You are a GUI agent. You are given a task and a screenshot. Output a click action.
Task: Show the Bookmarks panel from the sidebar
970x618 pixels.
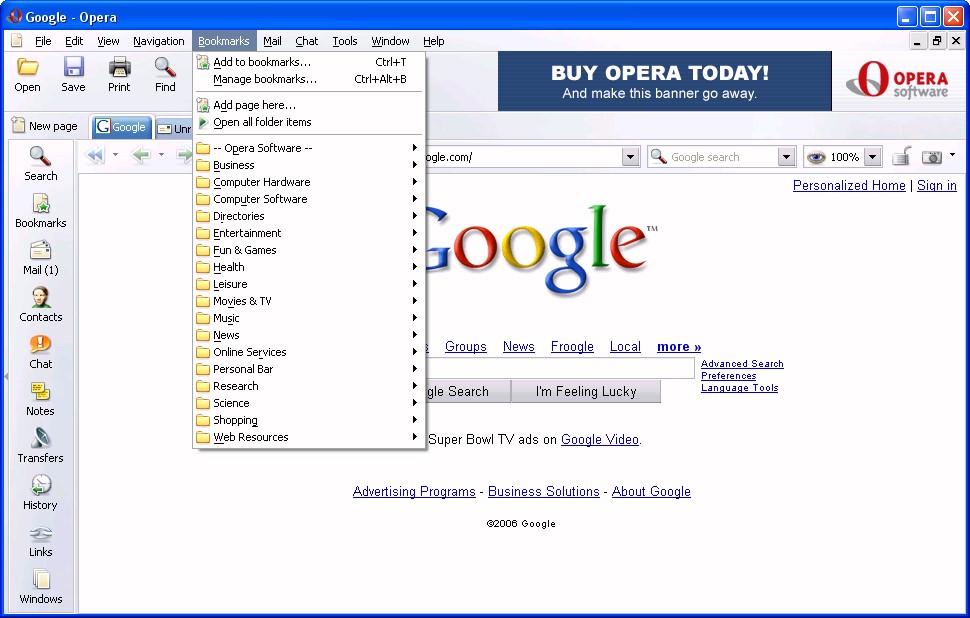(x=41, y=210)
